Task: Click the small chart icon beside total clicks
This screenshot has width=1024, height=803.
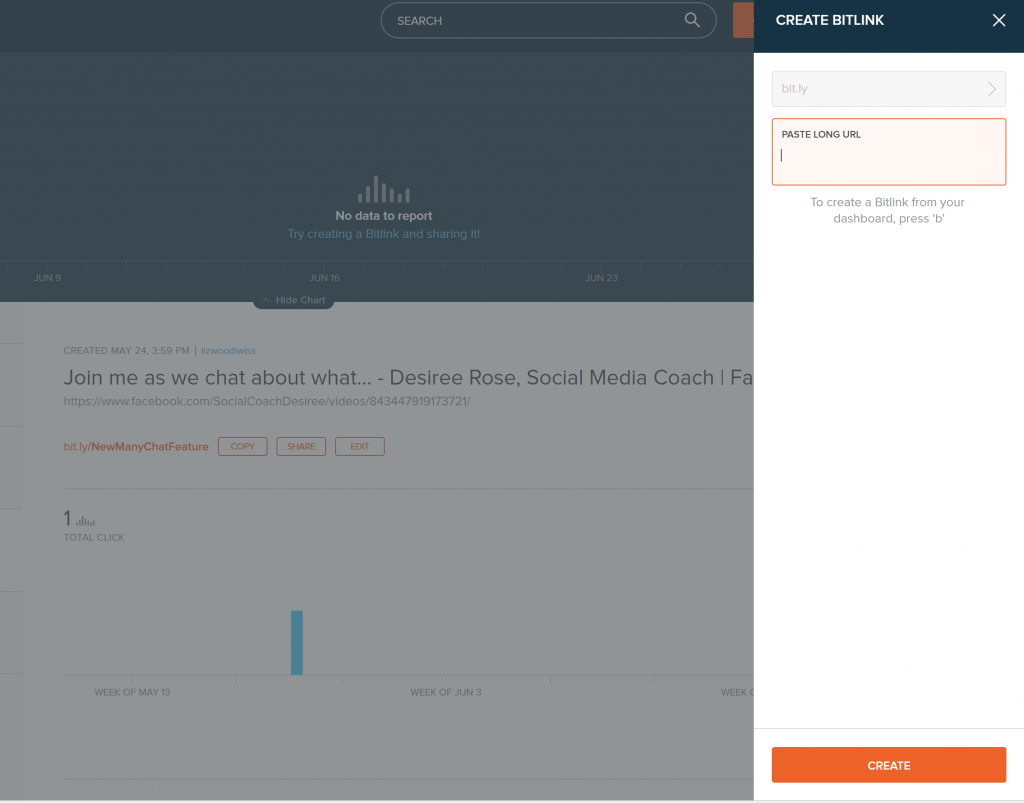Action: pyautogui.click(x=86, y=521)
